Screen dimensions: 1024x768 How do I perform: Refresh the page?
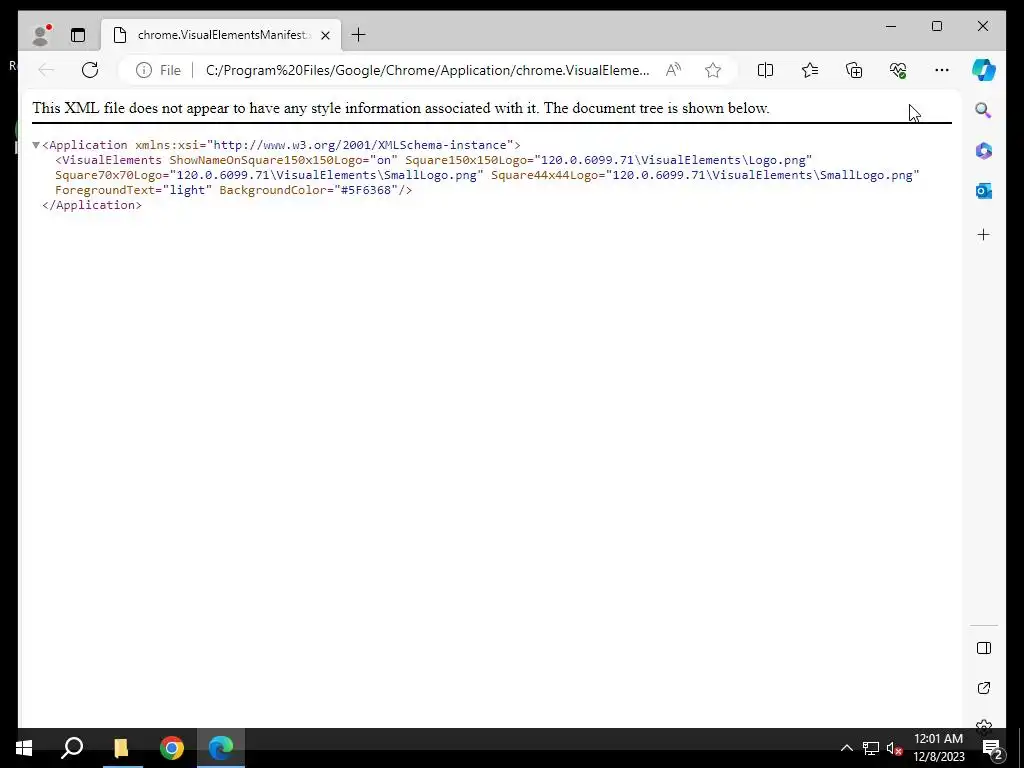click(x=90, y=70)
